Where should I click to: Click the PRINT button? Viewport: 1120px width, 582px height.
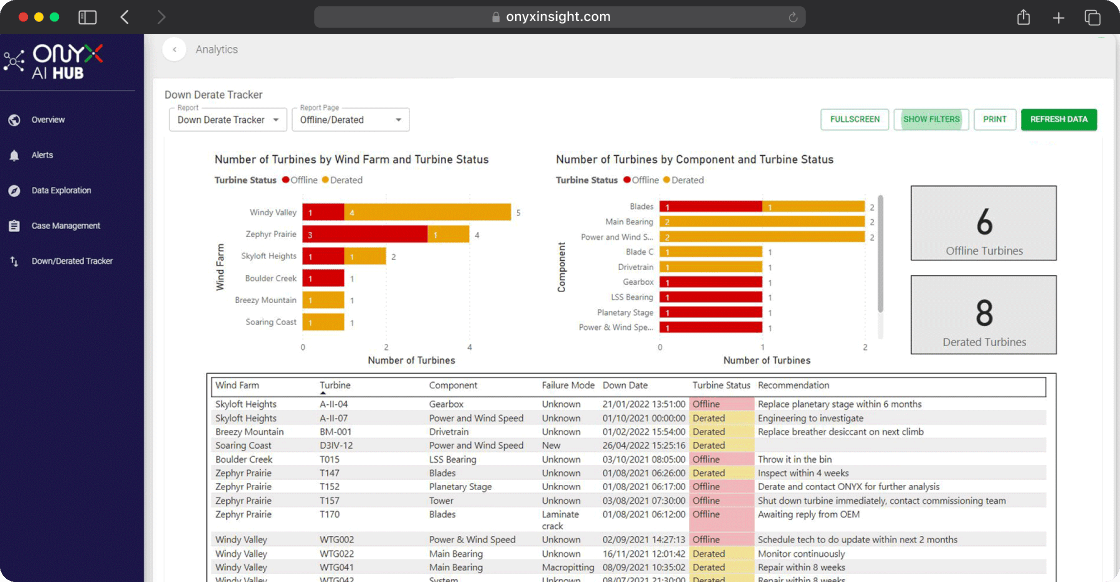click(x=994, y=119)
